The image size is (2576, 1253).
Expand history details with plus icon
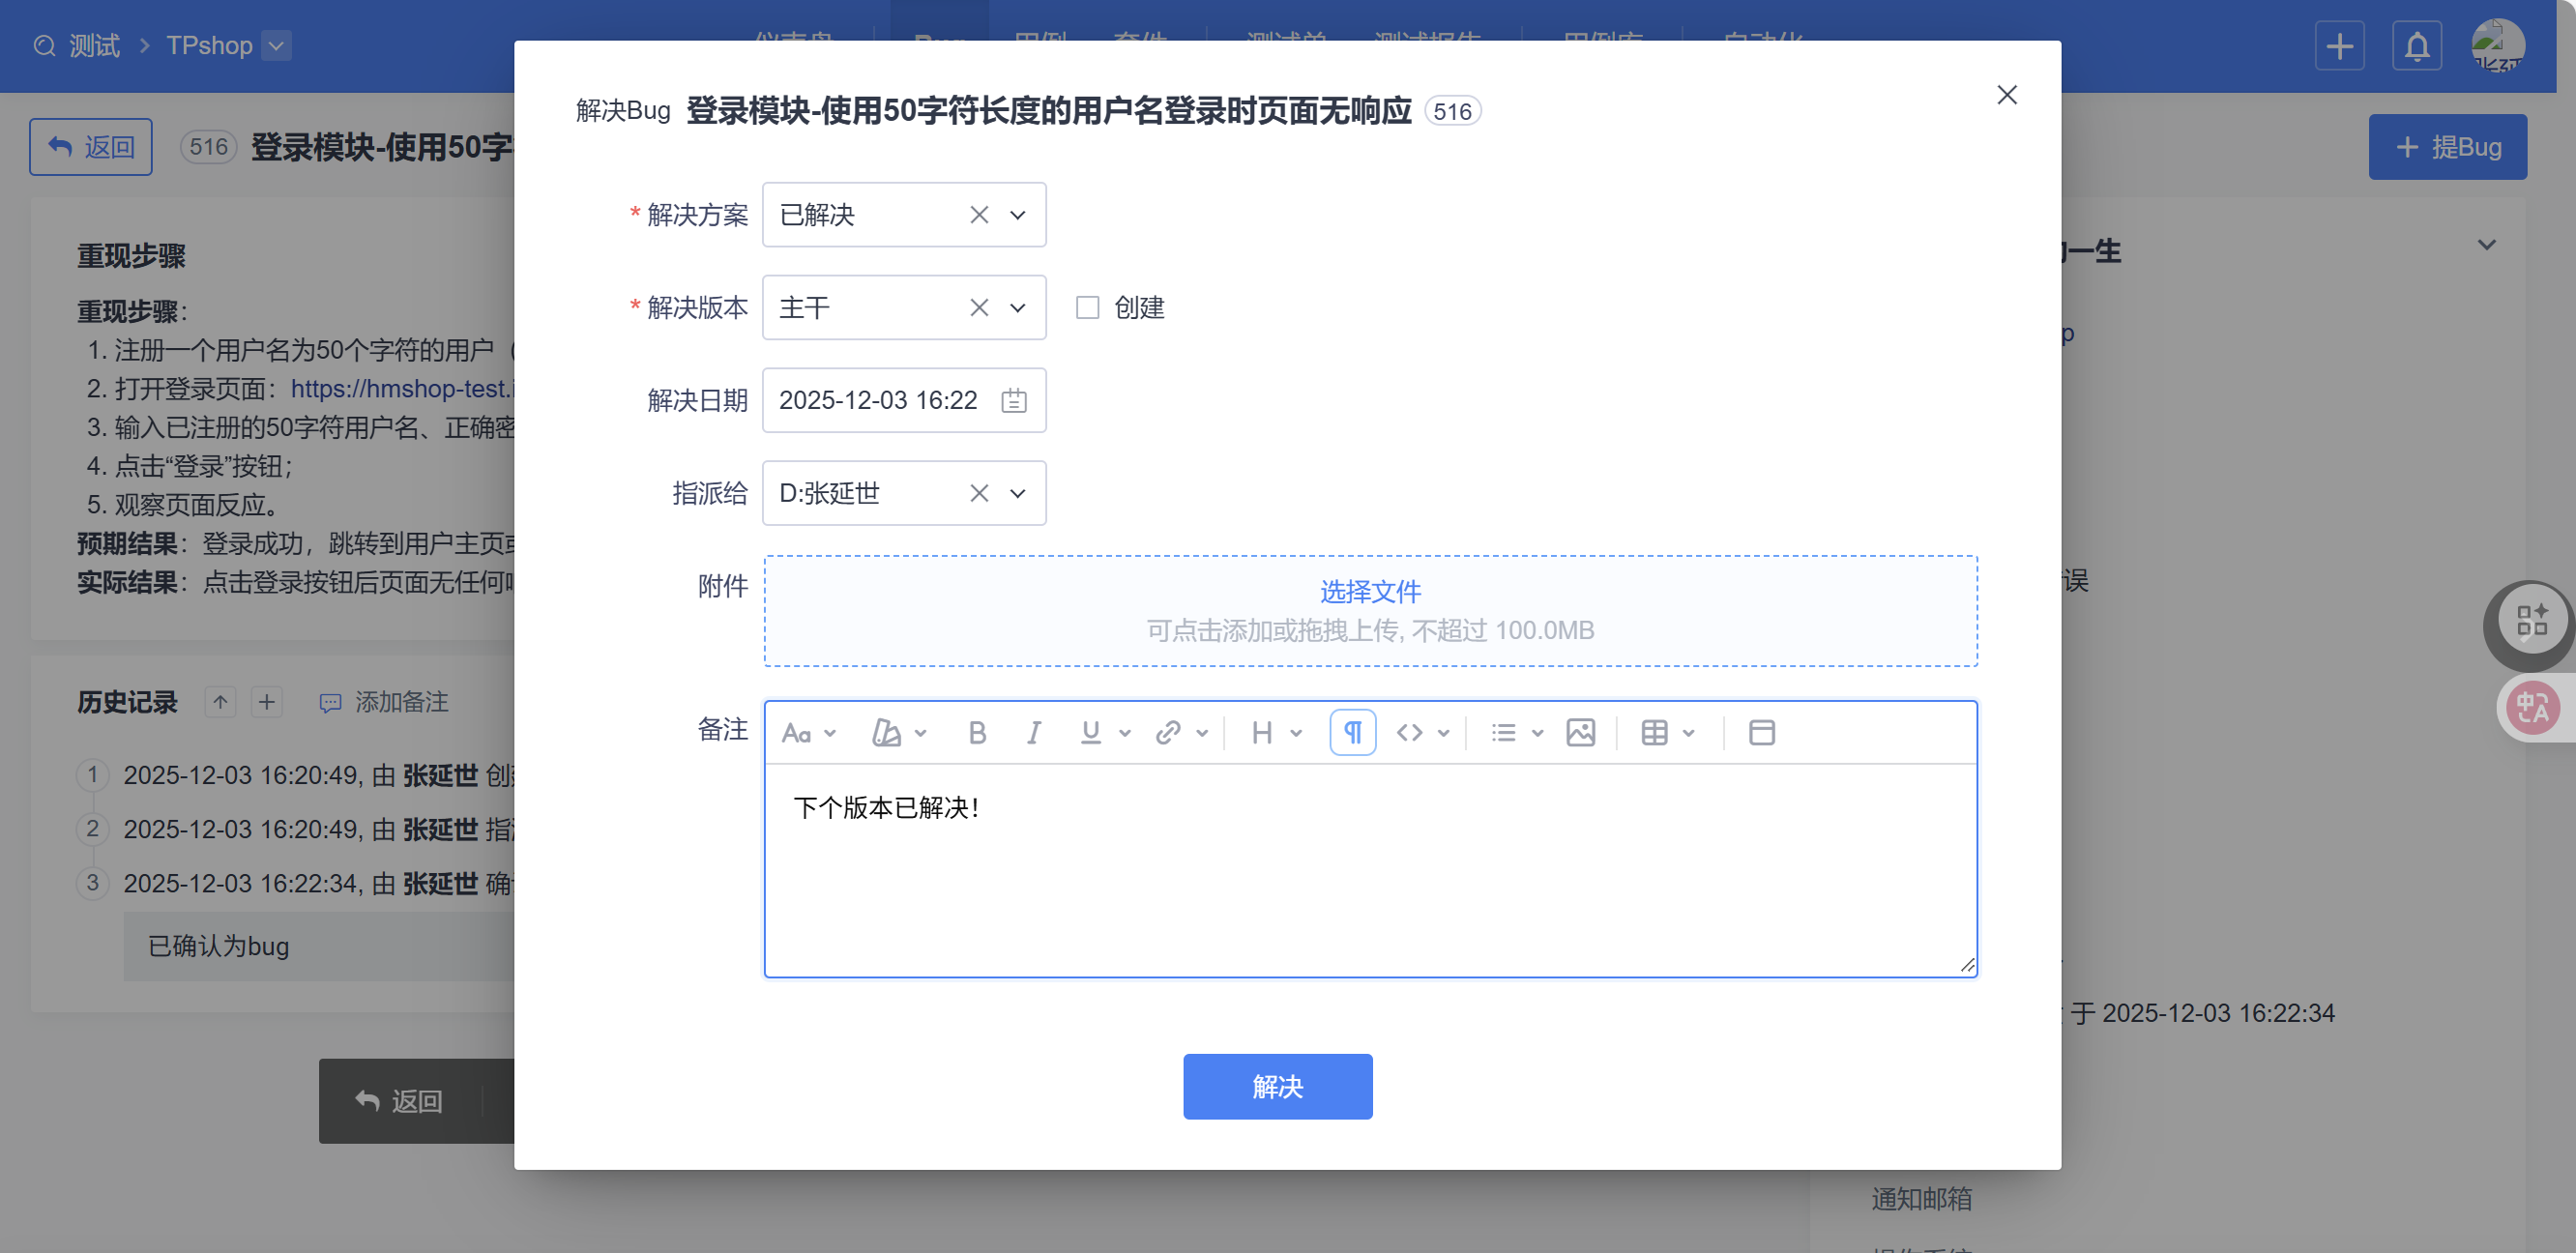tap(266, 702)
